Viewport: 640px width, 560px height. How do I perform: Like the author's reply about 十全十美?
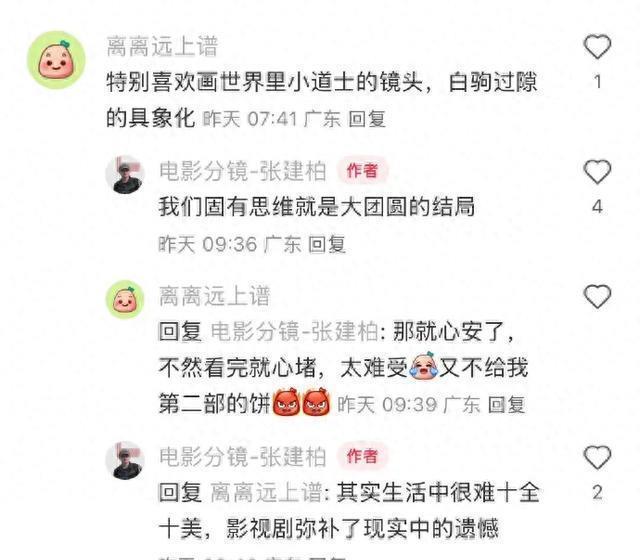point(597,457)
